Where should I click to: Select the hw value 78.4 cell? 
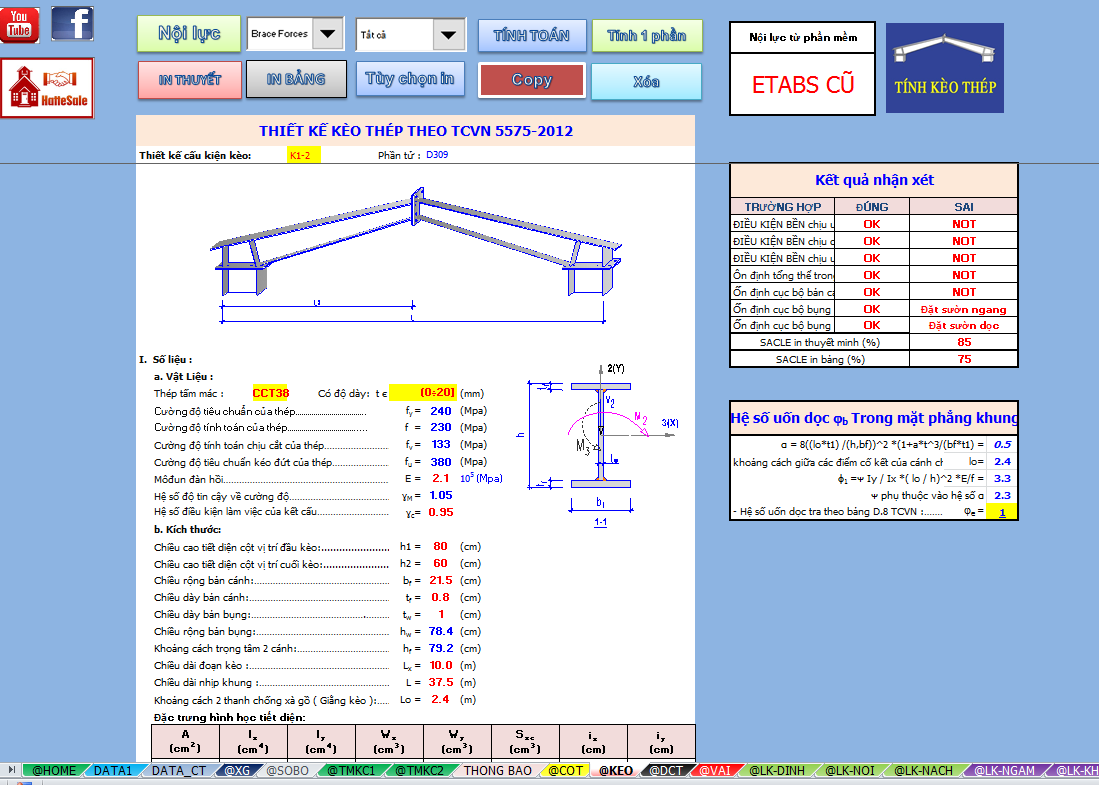pyautogui.click(x=441, y=631)
